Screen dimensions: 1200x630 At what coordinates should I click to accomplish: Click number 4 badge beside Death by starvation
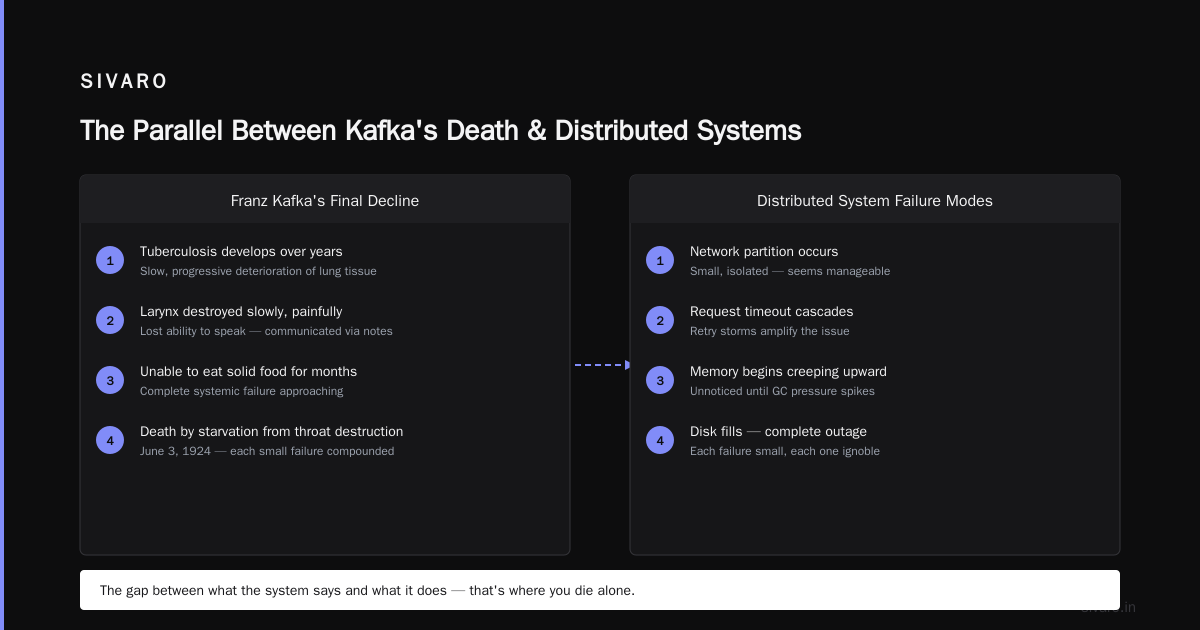click(110, 440)
